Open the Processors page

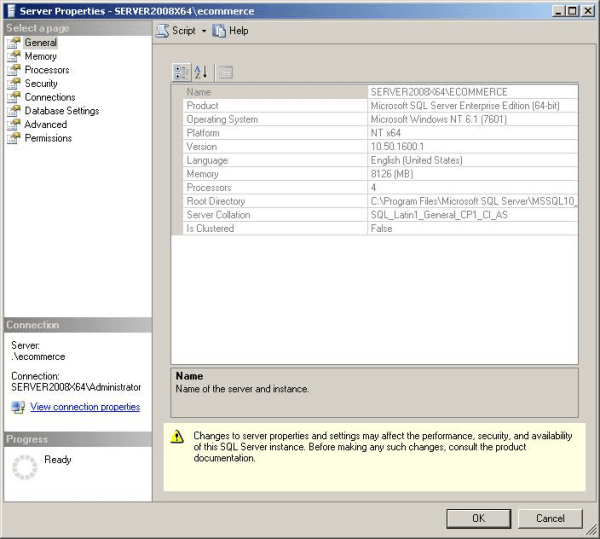[47, 70]
